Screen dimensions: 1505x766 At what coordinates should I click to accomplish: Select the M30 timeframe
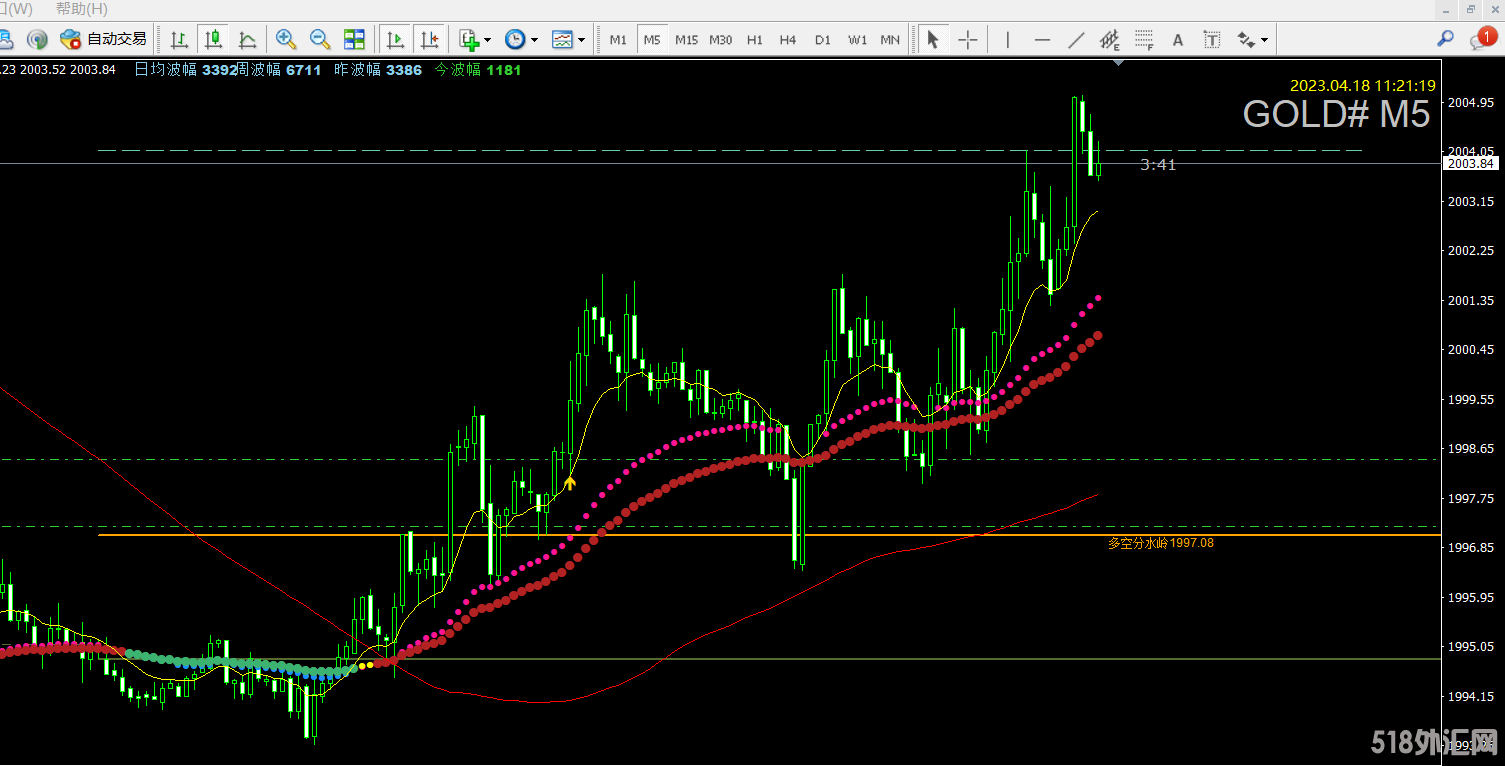[x=721, y=40]
